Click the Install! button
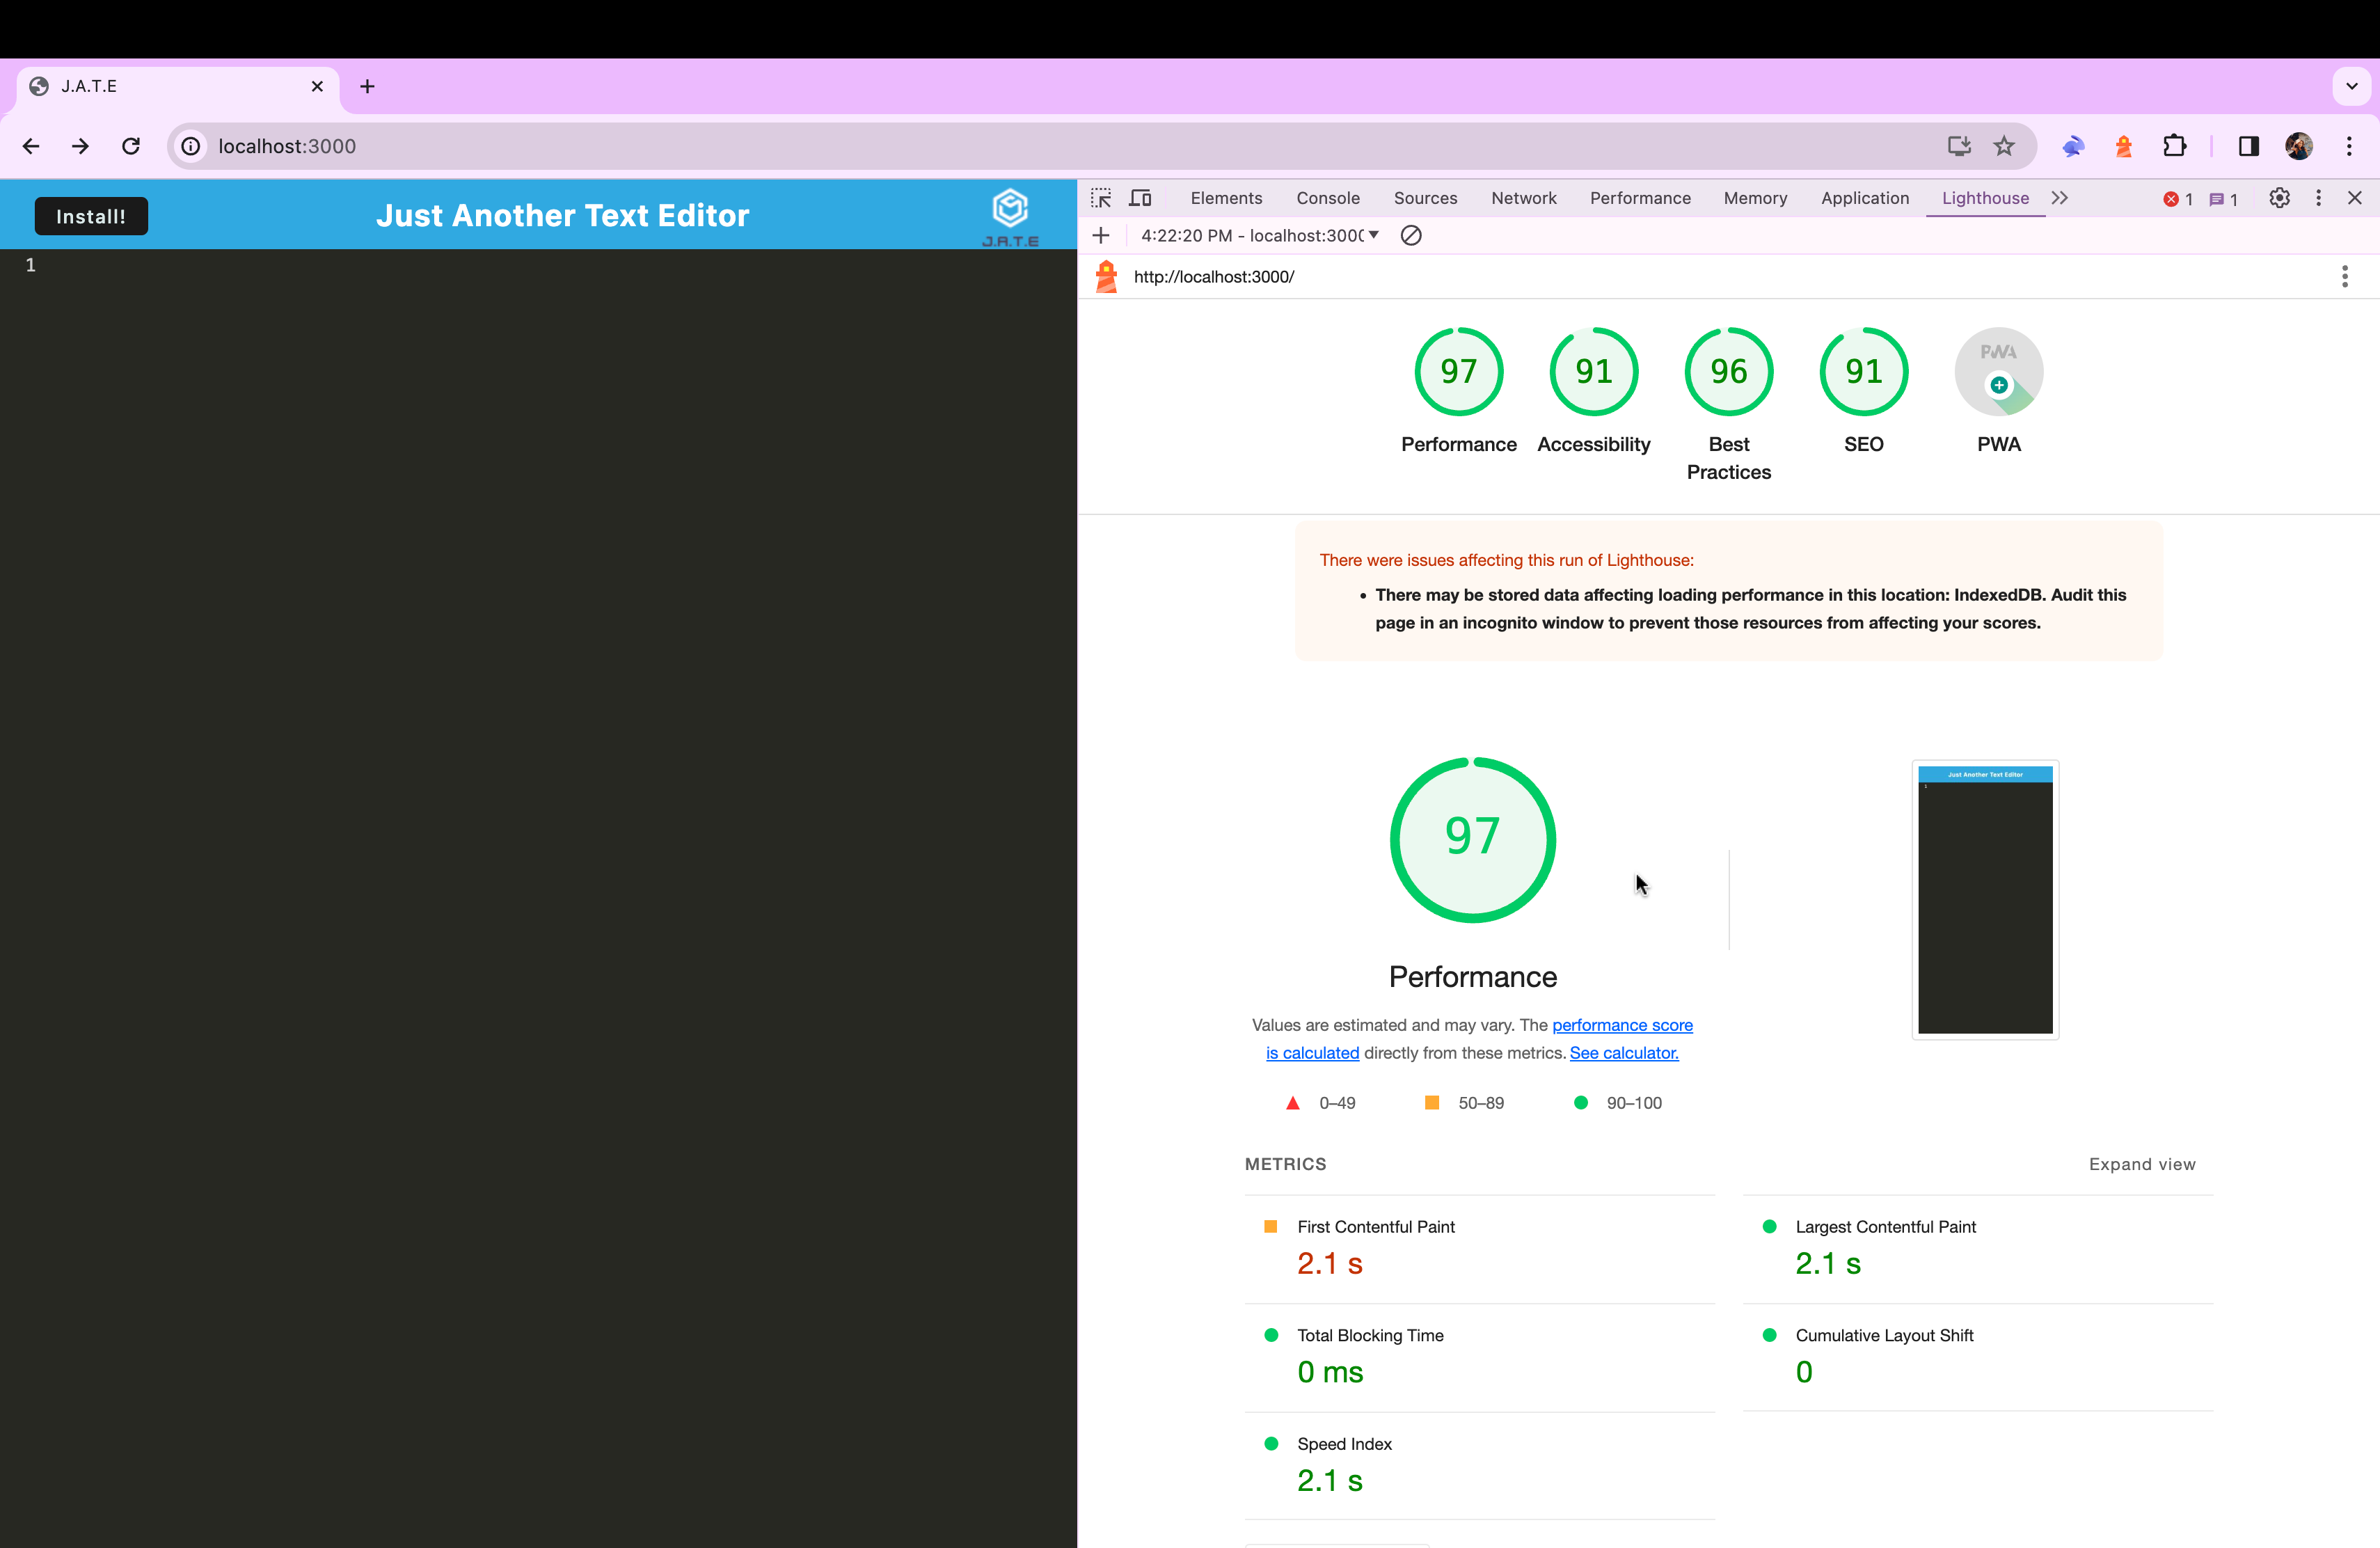 pos(91,216)
